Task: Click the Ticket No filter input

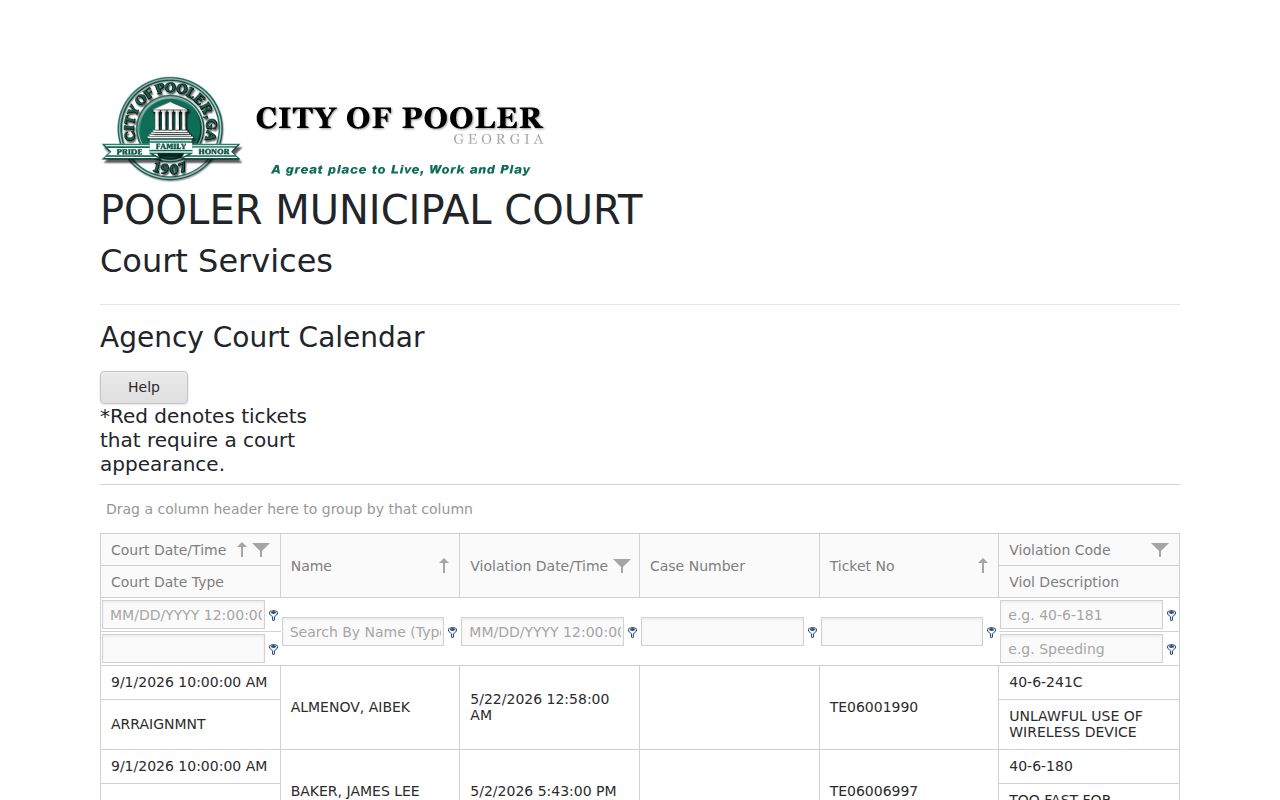Action: [x=902, y=632]
